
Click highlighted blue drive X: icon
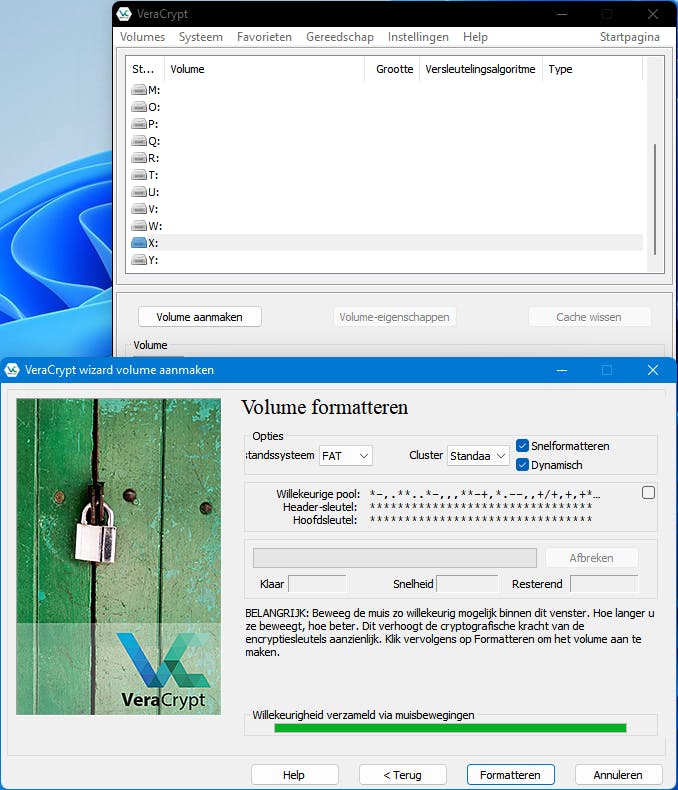coord(139,243)
